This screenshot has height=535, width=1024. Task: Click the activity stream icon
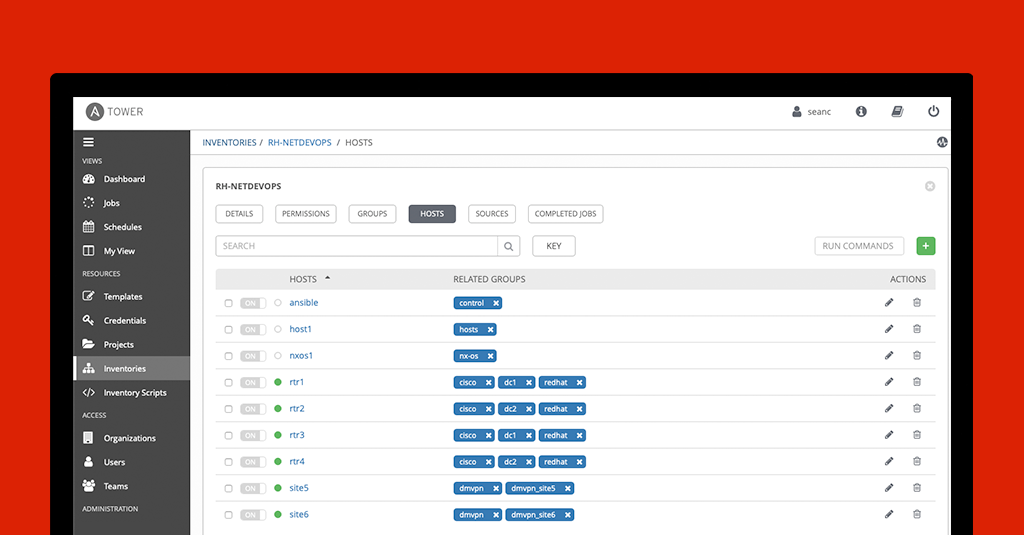[x=942, y=142]
